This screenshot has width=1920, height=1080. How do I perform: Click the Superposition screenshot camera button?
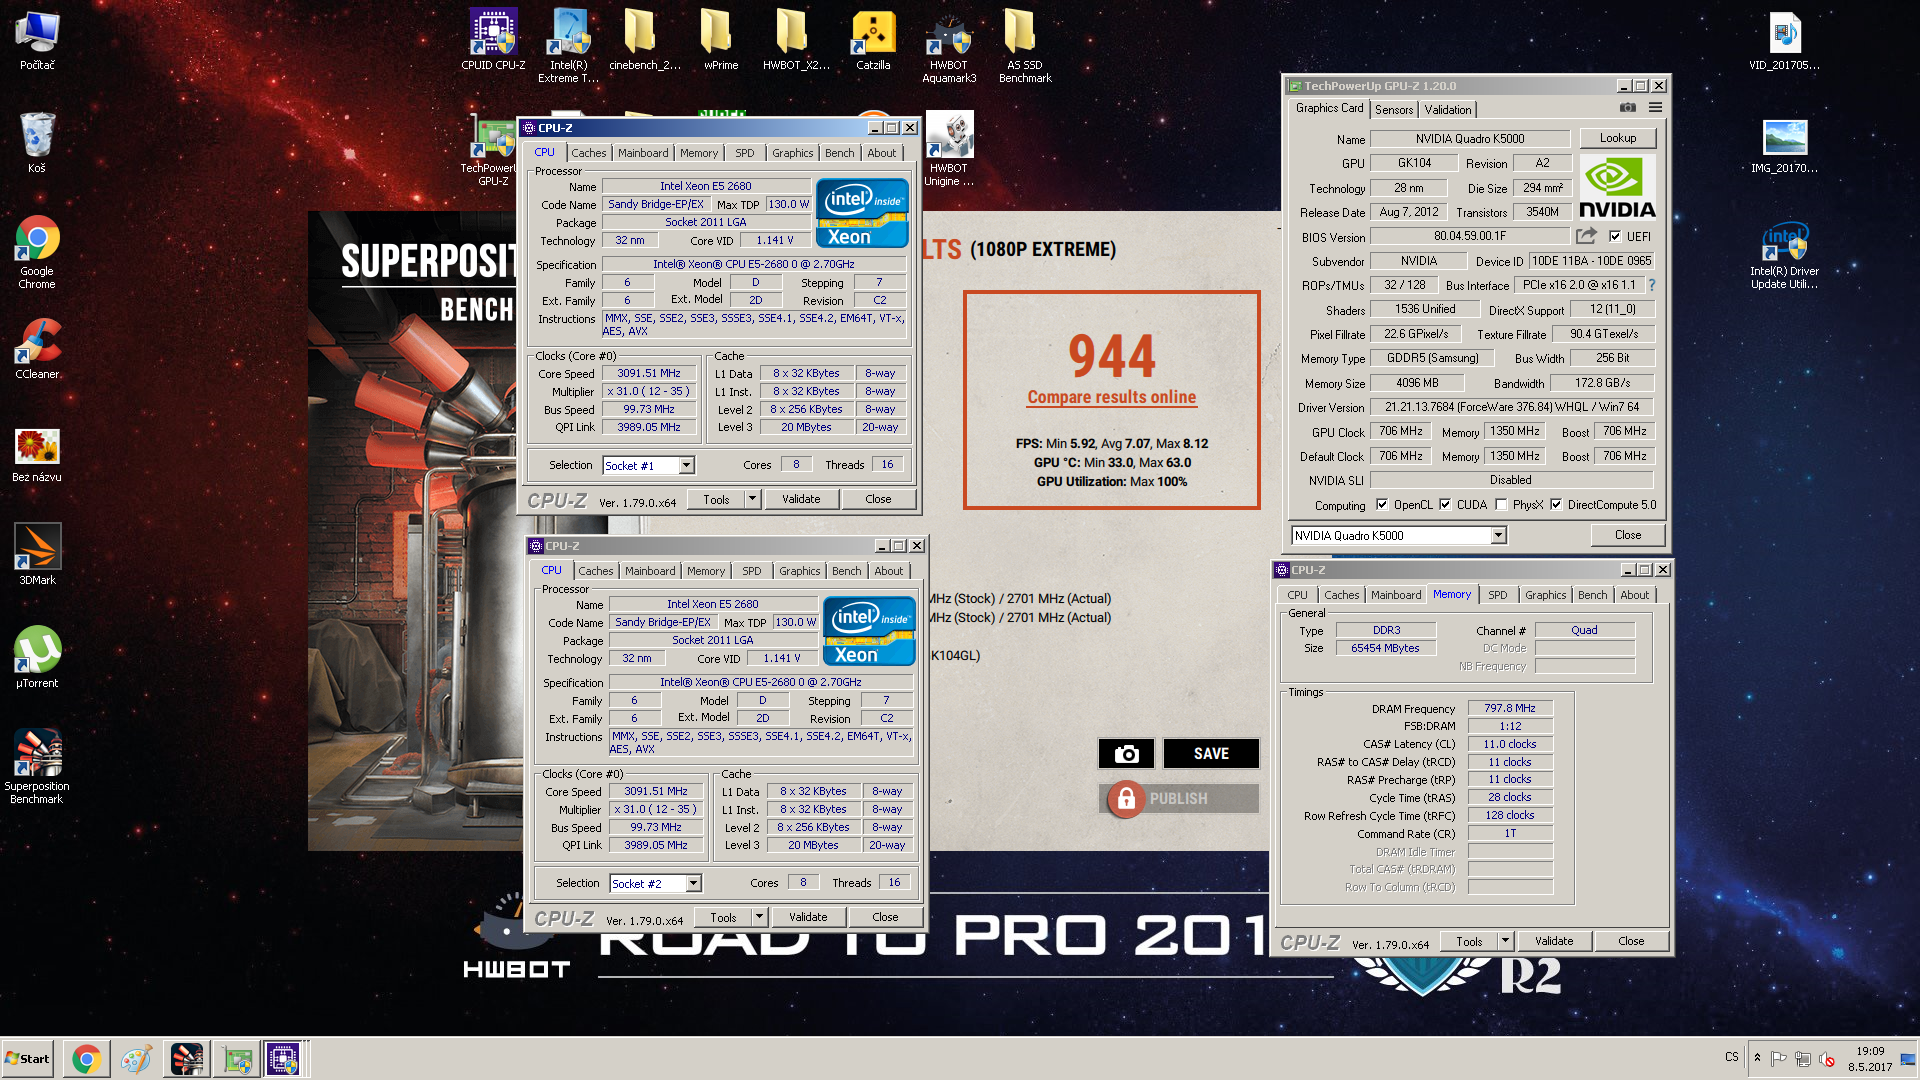(x=1126, y=753)
